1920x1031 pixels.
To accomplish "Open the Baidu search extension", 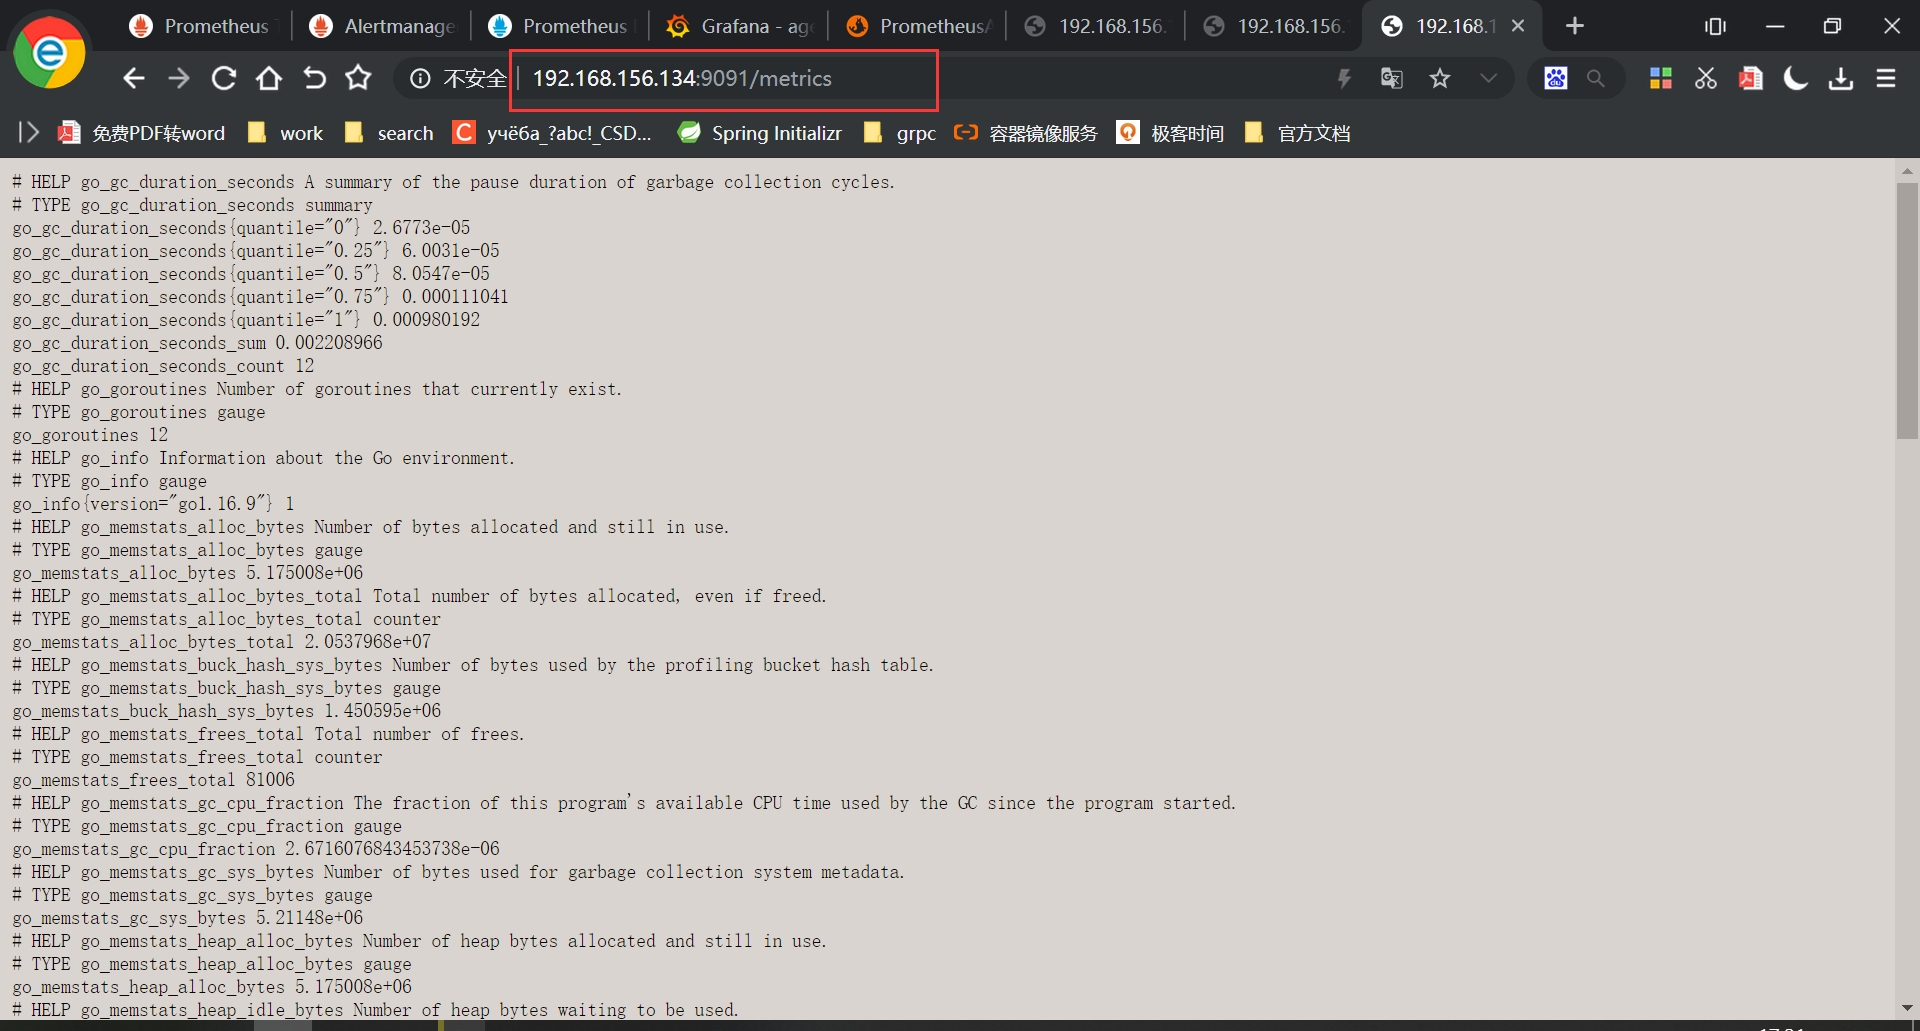I will tap(1555, 78).
